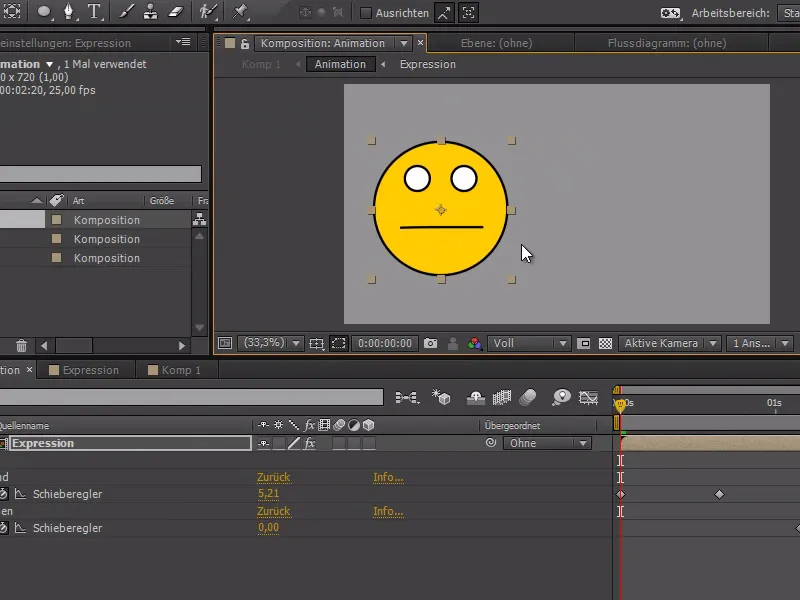The height and width of the screenshot is (600, 800).
Task: Select the Text tool
Action: [x=94, y=11]
